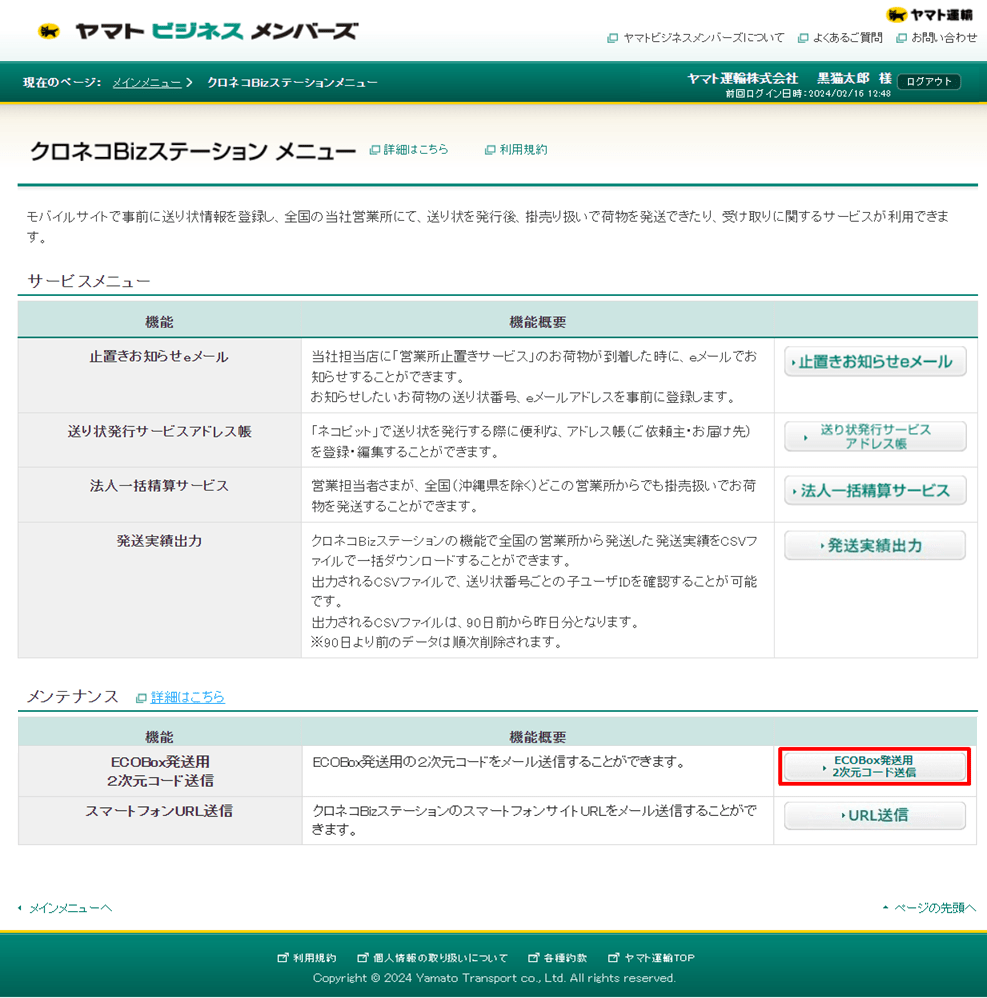This screenshot has height=998, width=987.
Task: Click the external-link icon before ヤマト運輸TOP
Action: point(614,958)
